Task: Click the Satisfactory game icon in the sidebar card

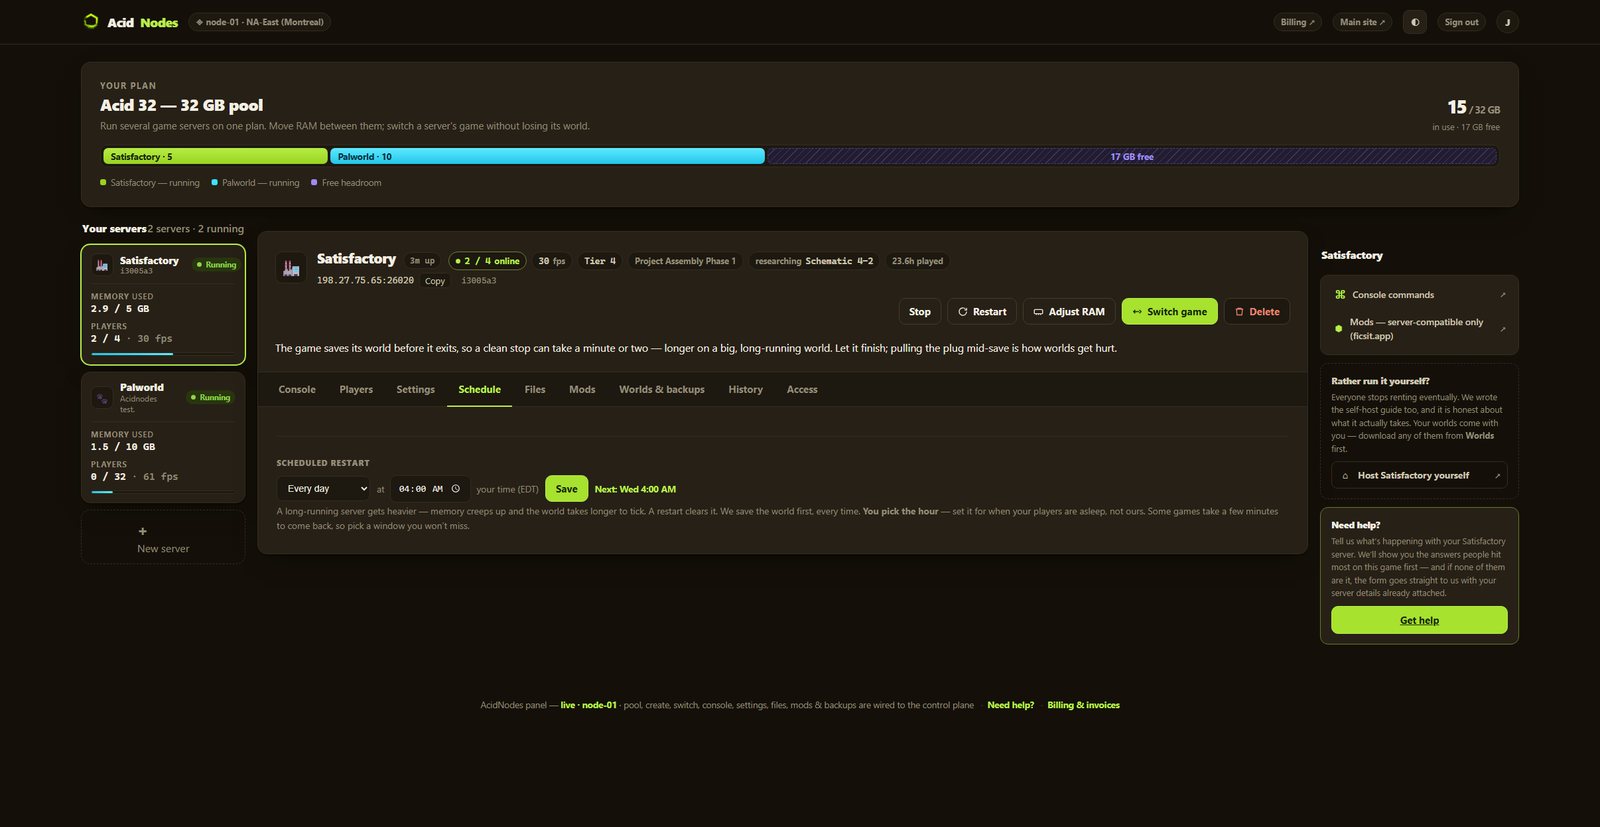Action: (102, 265)
